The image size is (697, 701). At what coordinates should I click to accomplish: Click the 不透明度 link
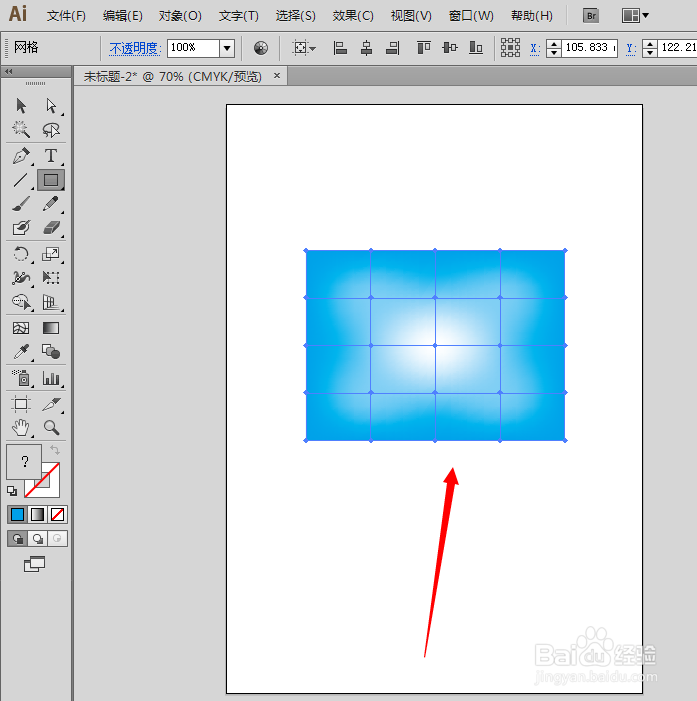135,48
